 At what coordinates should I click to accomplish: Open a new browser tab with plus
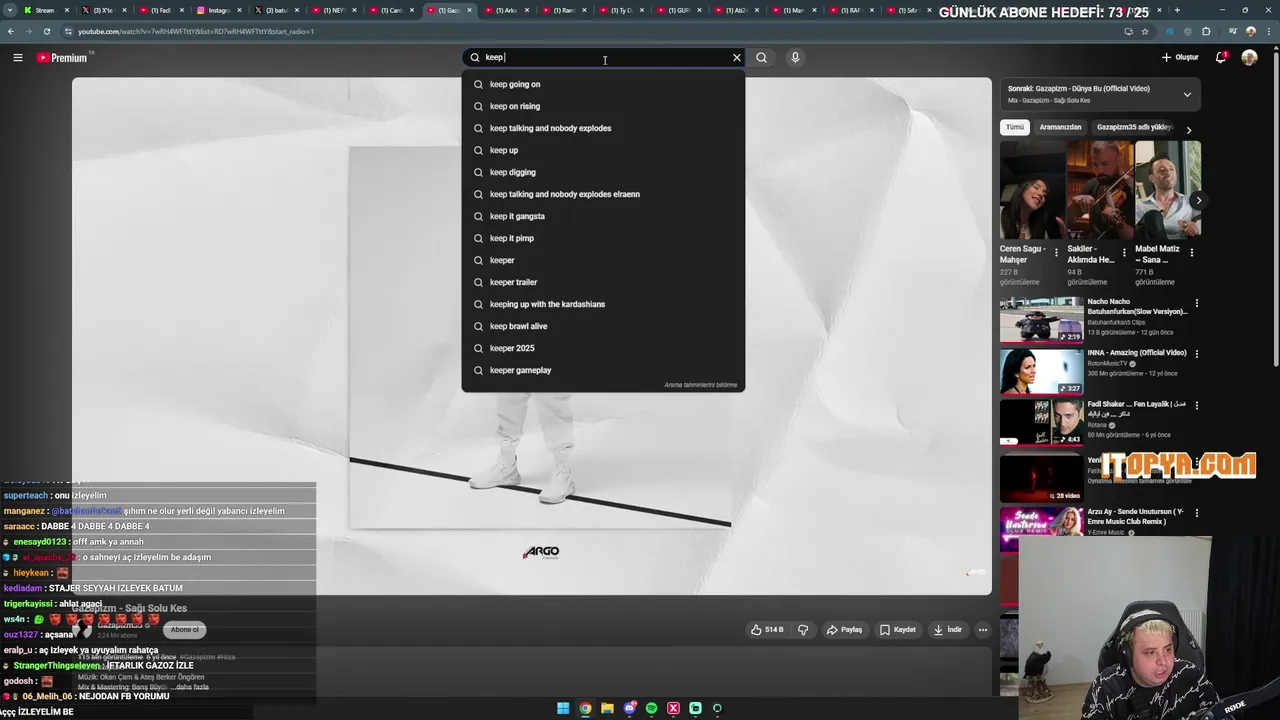[x=1177, y=10]
